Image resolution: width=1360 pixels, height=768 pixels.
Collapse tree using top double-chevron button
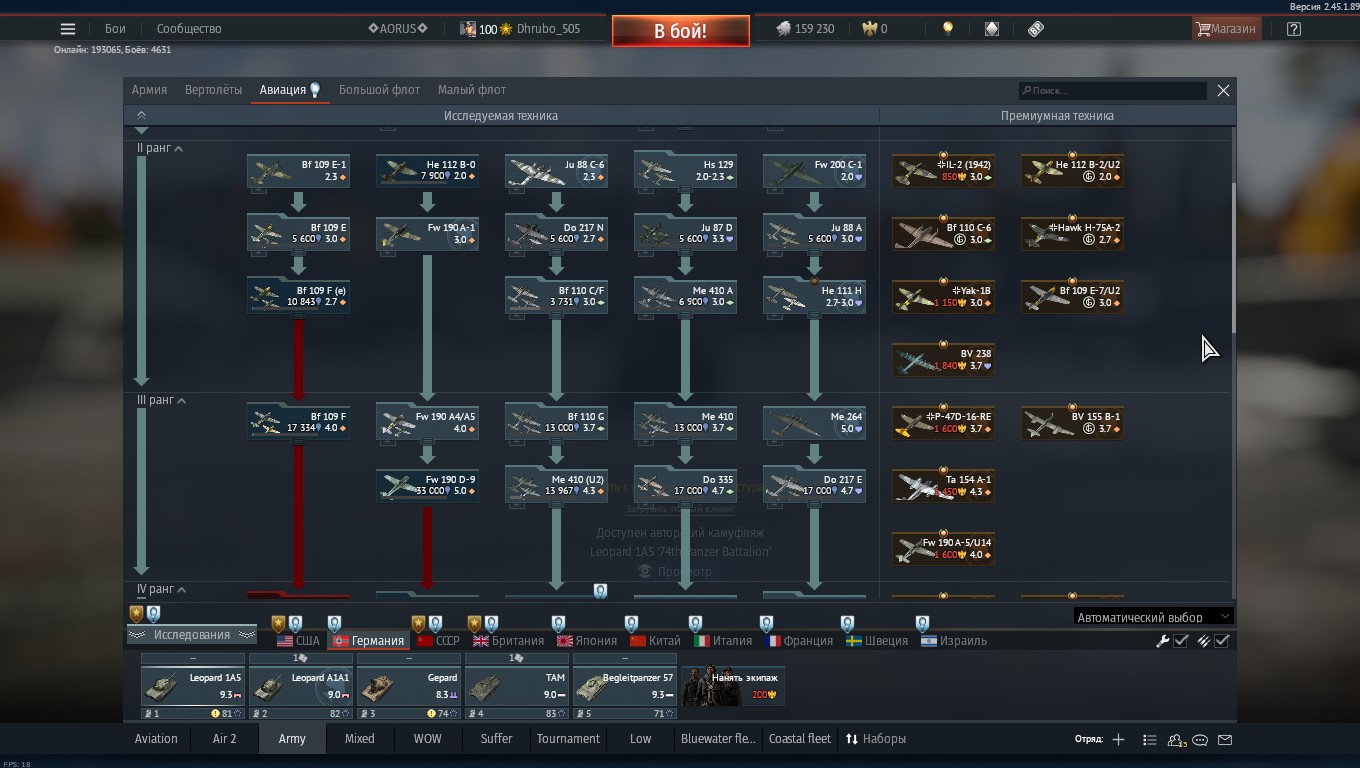(x=141, y=116)
